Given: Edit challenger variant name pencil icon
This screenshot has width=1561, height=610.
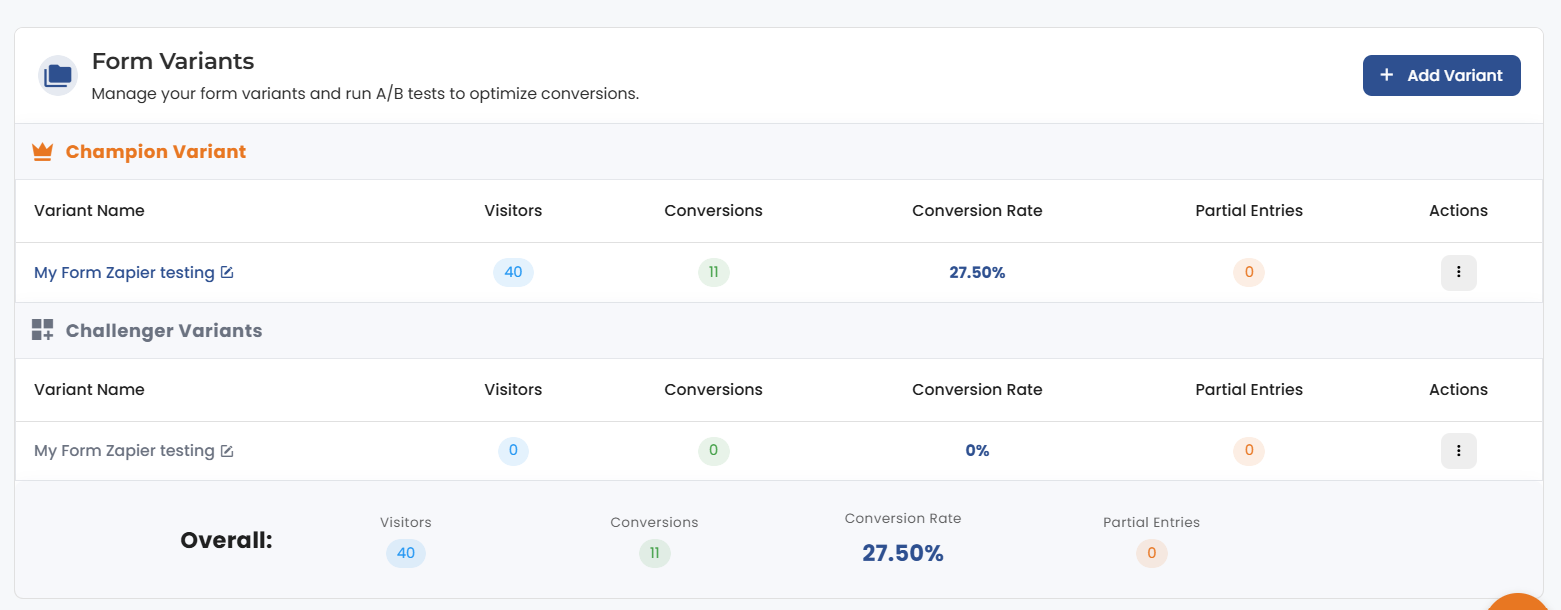Looking at the screenshot, I should coord(227,451).
